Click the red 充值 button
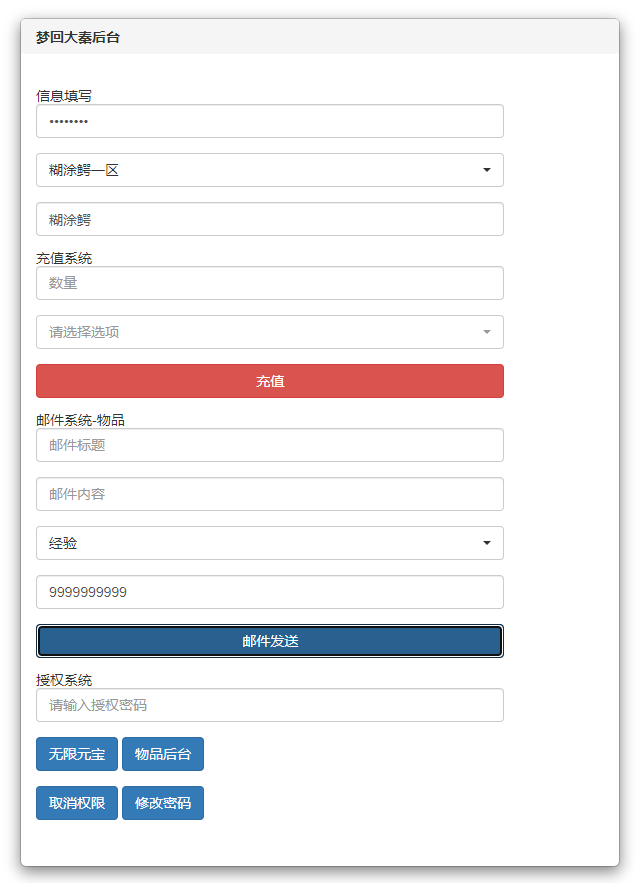636x883 pixels. coord(269,381)
